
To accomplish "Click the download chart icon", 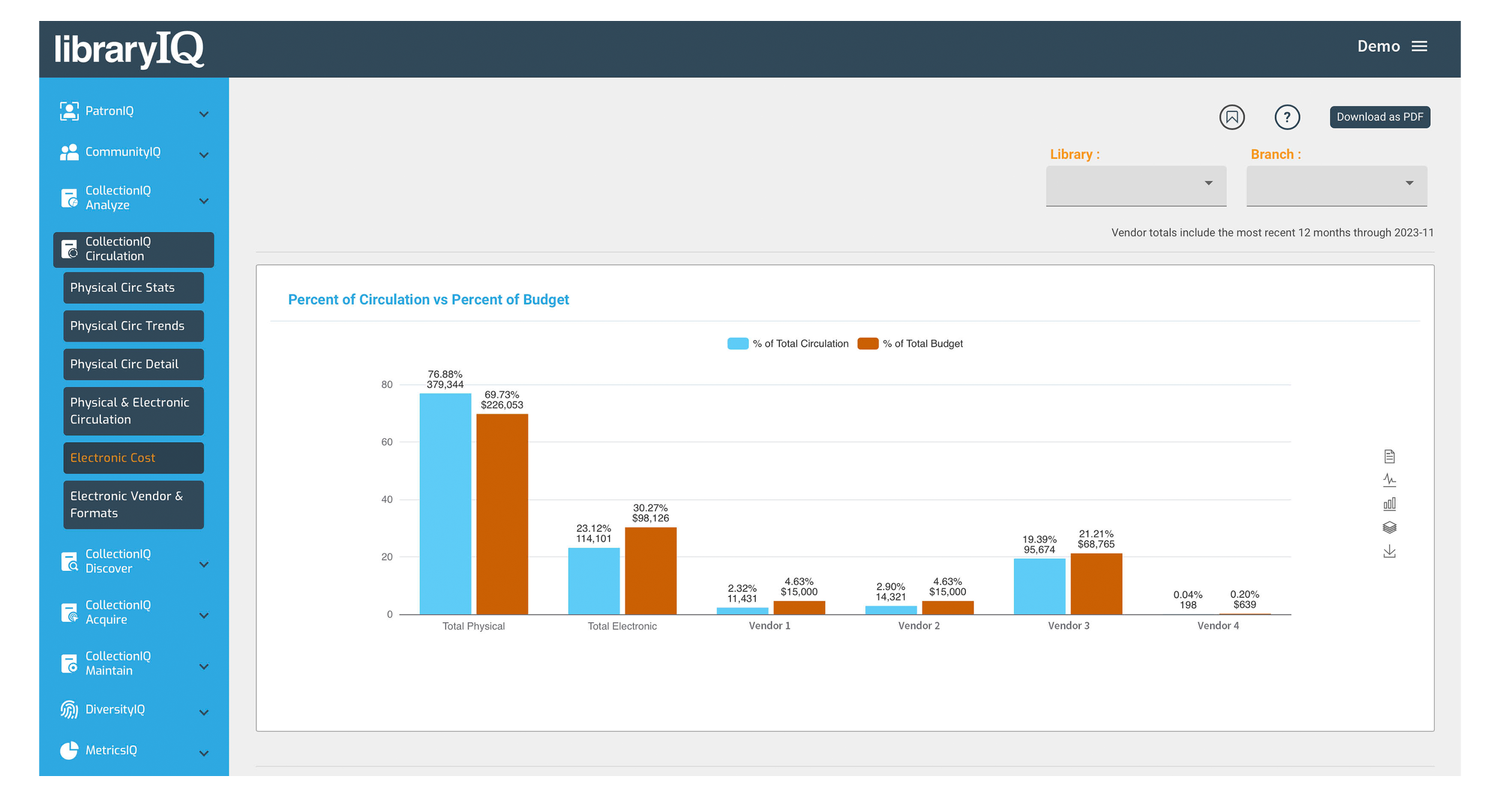I will pyautogui.click(x=1389, y=551).
